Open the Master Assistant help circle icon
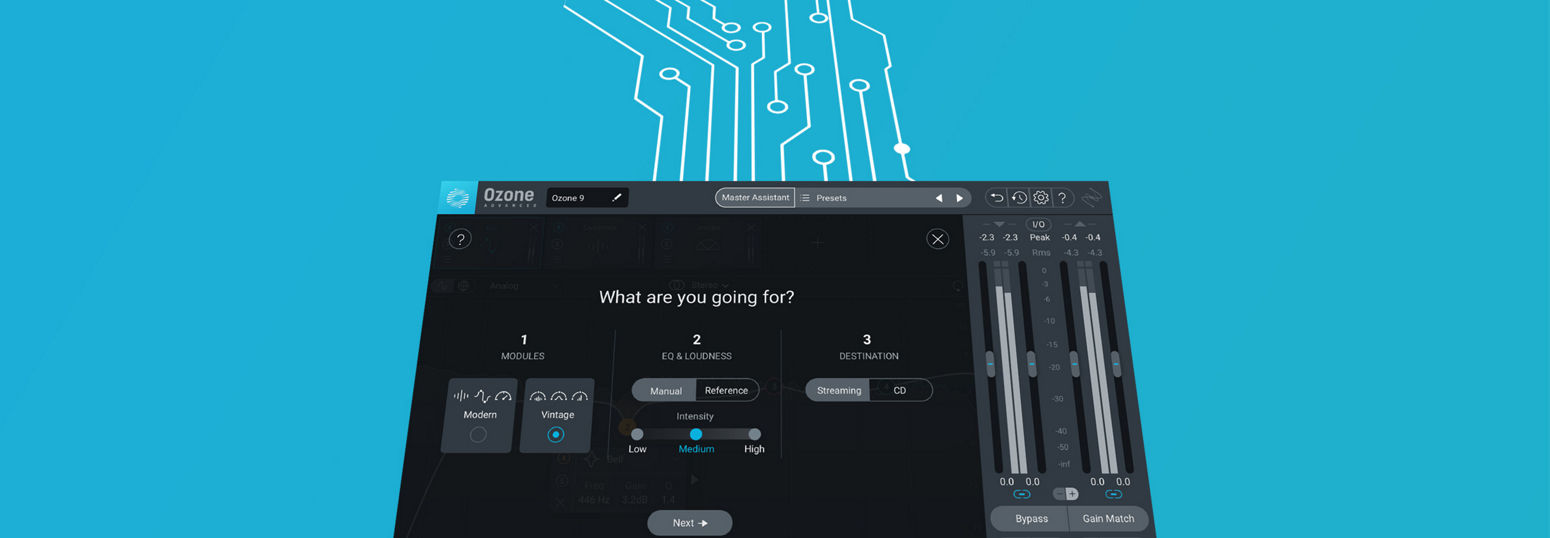 pos(460,239)
